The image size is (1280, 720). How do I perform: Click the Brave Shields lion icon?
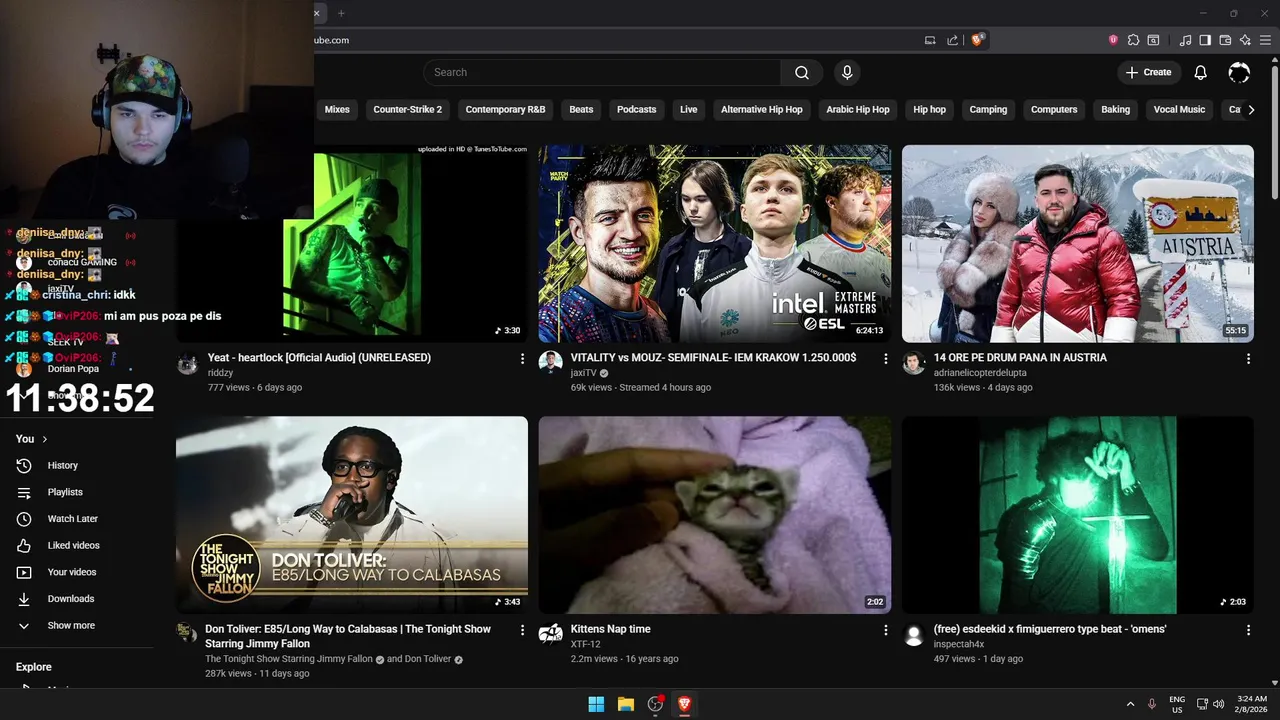tap(978, 40)
